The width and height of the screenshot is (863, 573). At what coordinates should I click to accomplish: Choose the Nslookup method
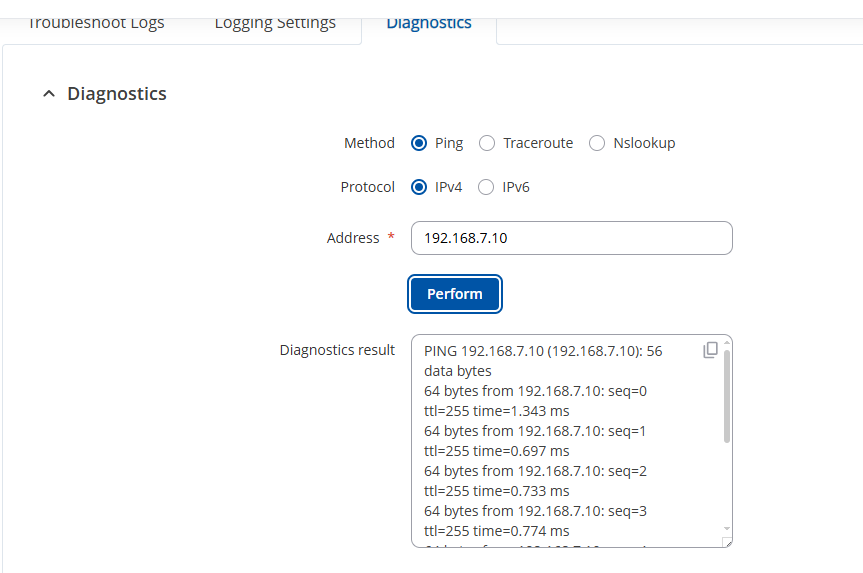[597, 143]
